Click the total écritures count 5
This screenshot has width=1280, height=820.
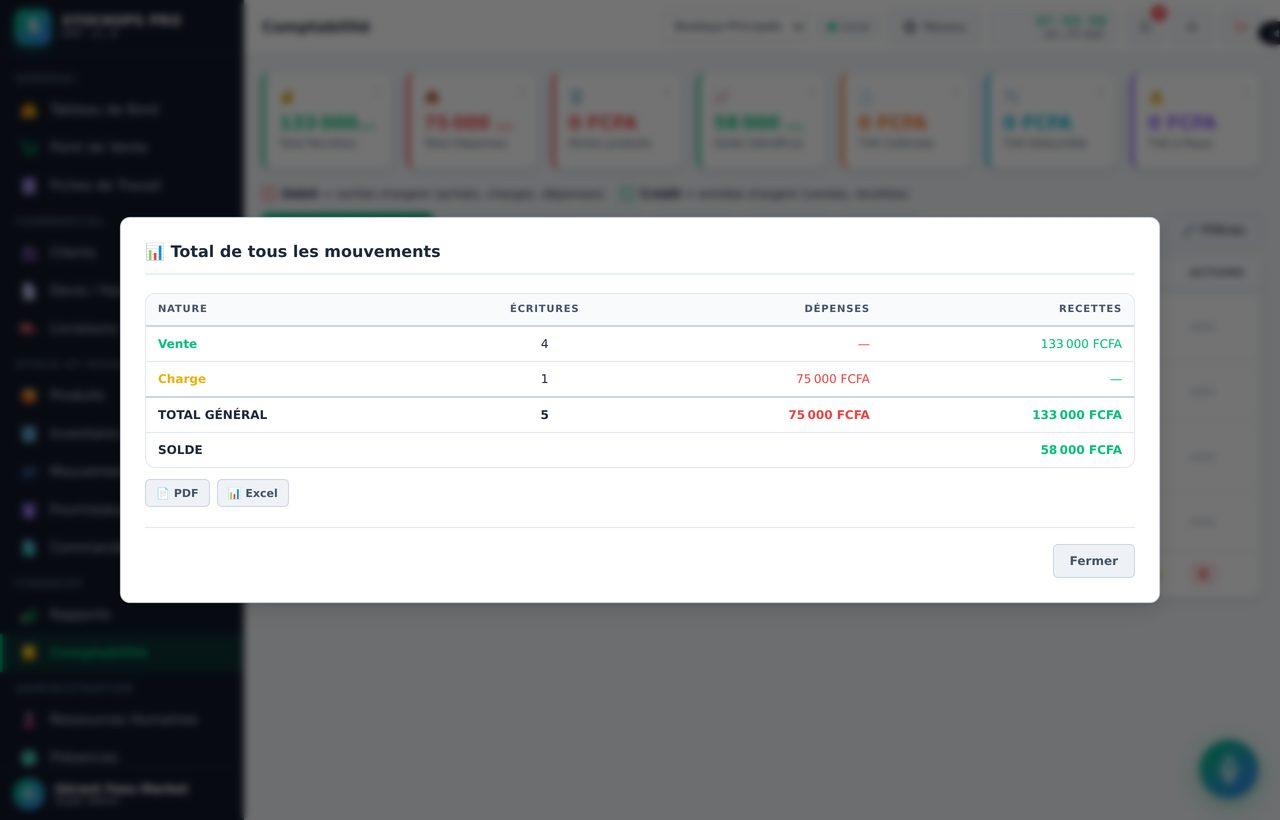pos(544,415)
